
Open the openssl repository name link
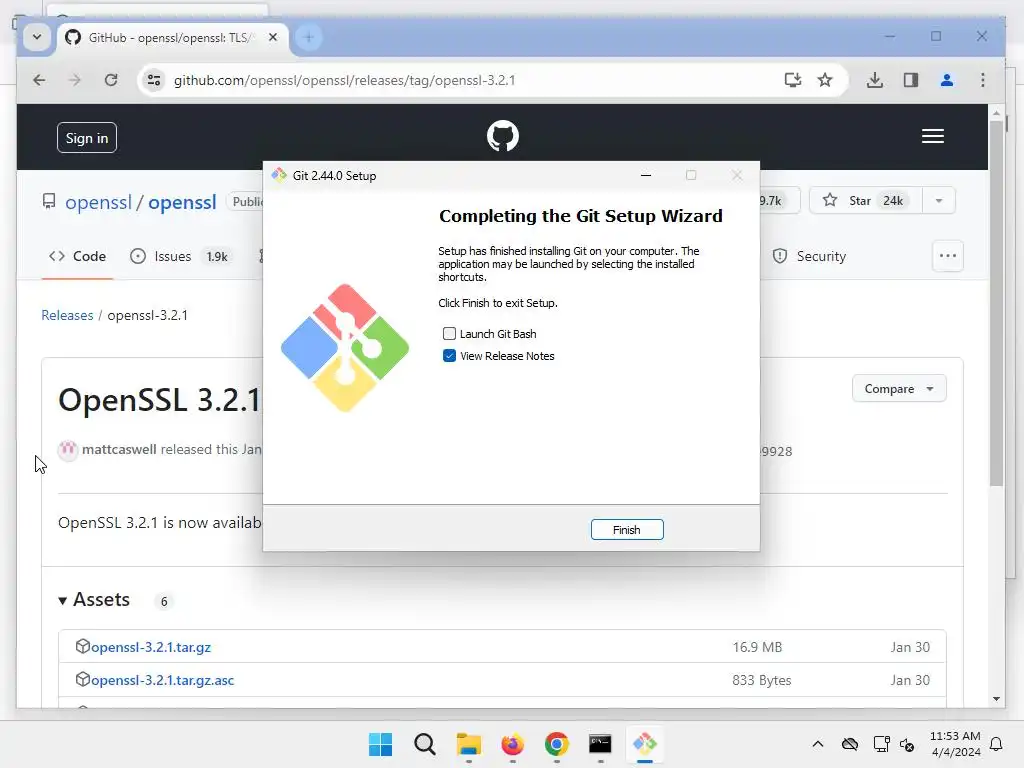pos(182,202)
